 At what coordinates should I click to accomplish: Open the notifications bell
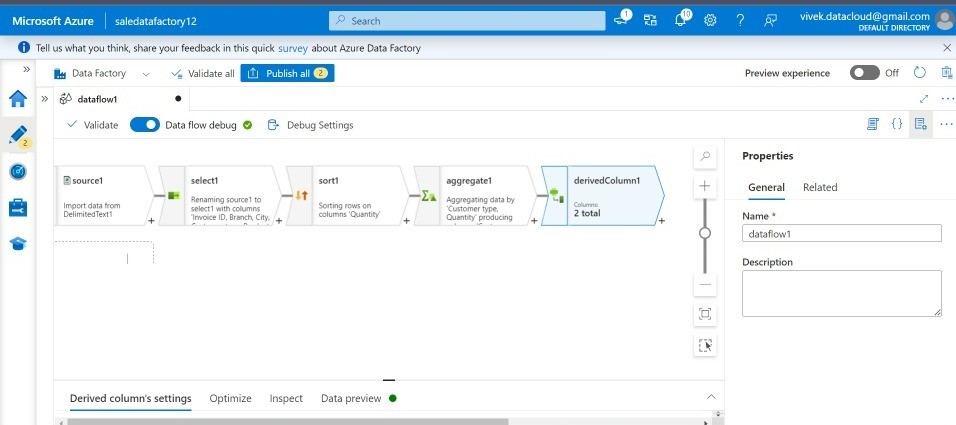click(x=680, y=20)
